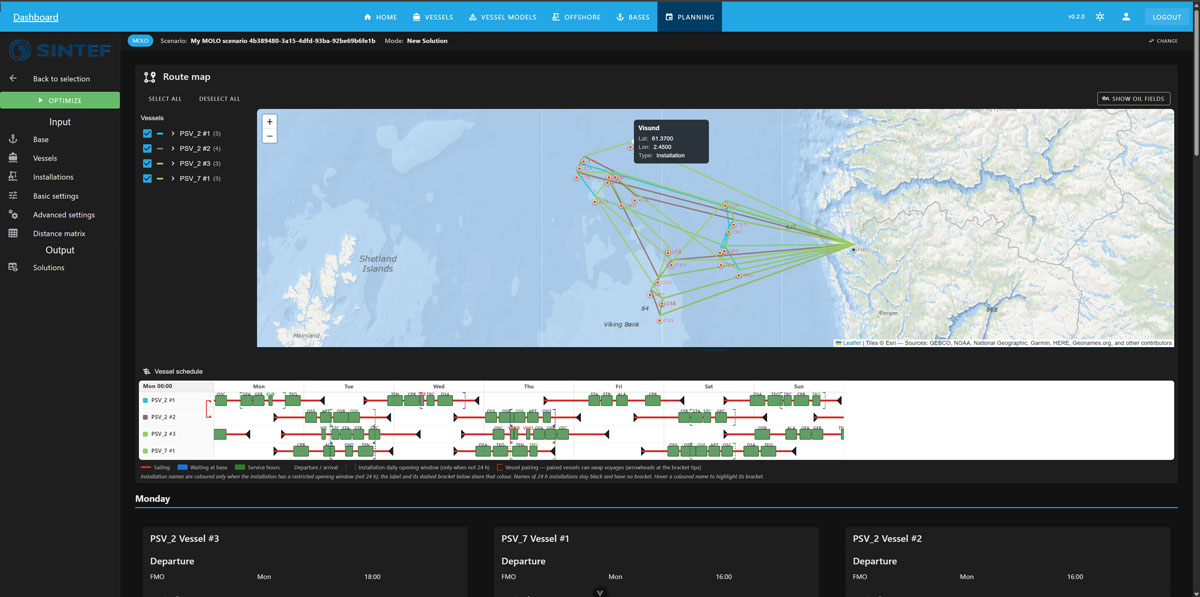Click the Vessel schedule header icon
Image resolution: width=1200 pixels, height=597 pixels.
(147, 371)
